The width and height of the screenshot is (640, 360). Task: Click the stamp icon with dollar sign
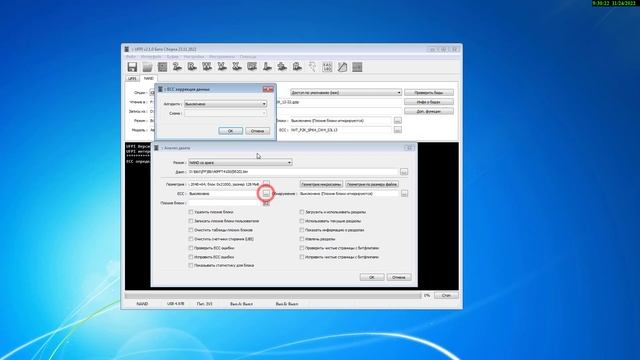282,67
